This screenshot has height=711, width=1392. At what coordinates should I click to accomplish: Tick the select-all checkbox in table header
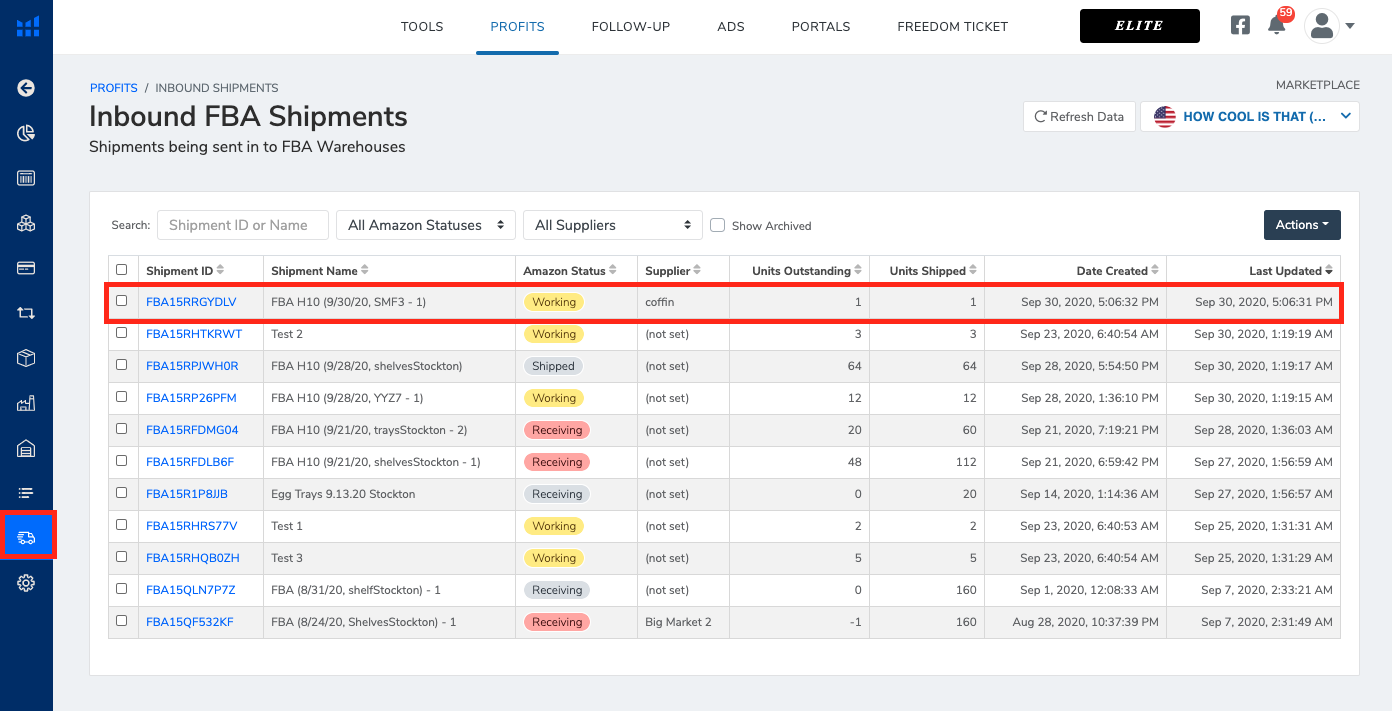(x=122, y=270)
